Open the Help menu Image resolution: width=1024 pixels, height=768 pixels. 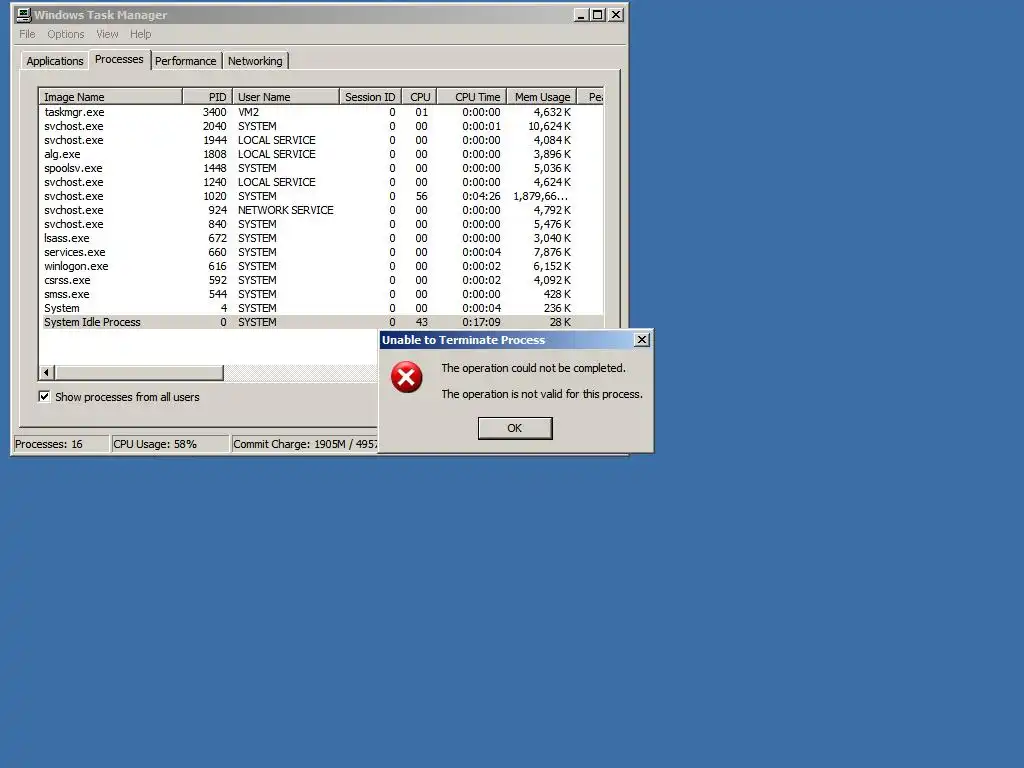click(140, 34)
